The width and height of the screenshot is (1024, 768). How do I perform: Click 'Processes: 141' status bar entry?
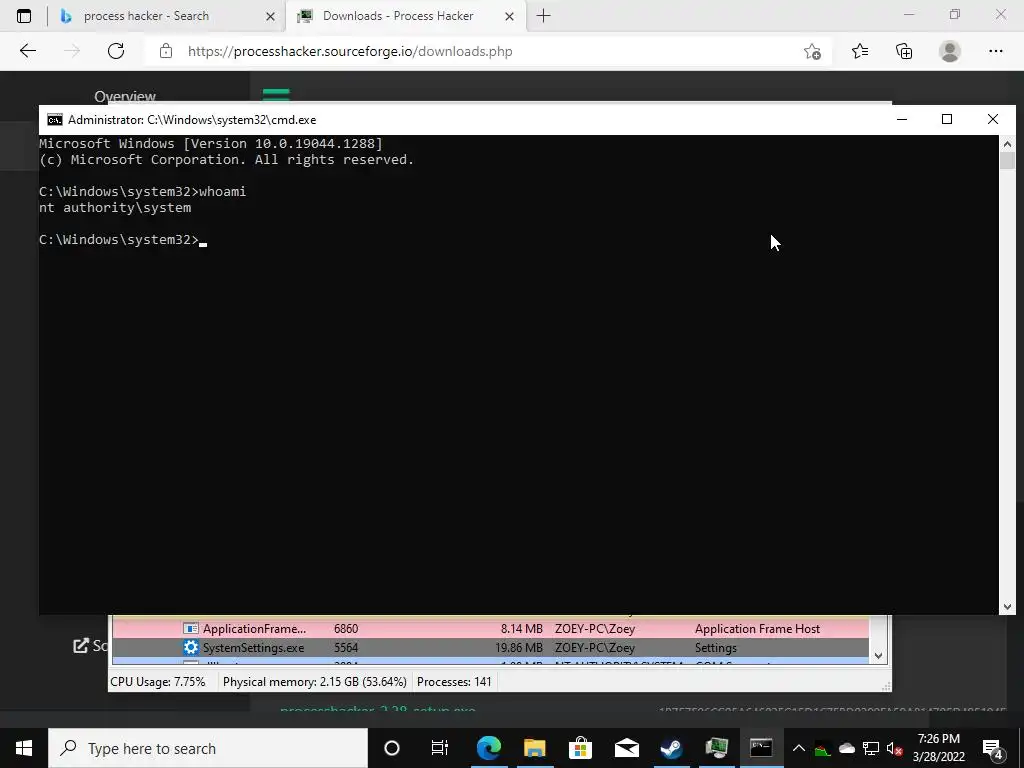click(454, 681)
